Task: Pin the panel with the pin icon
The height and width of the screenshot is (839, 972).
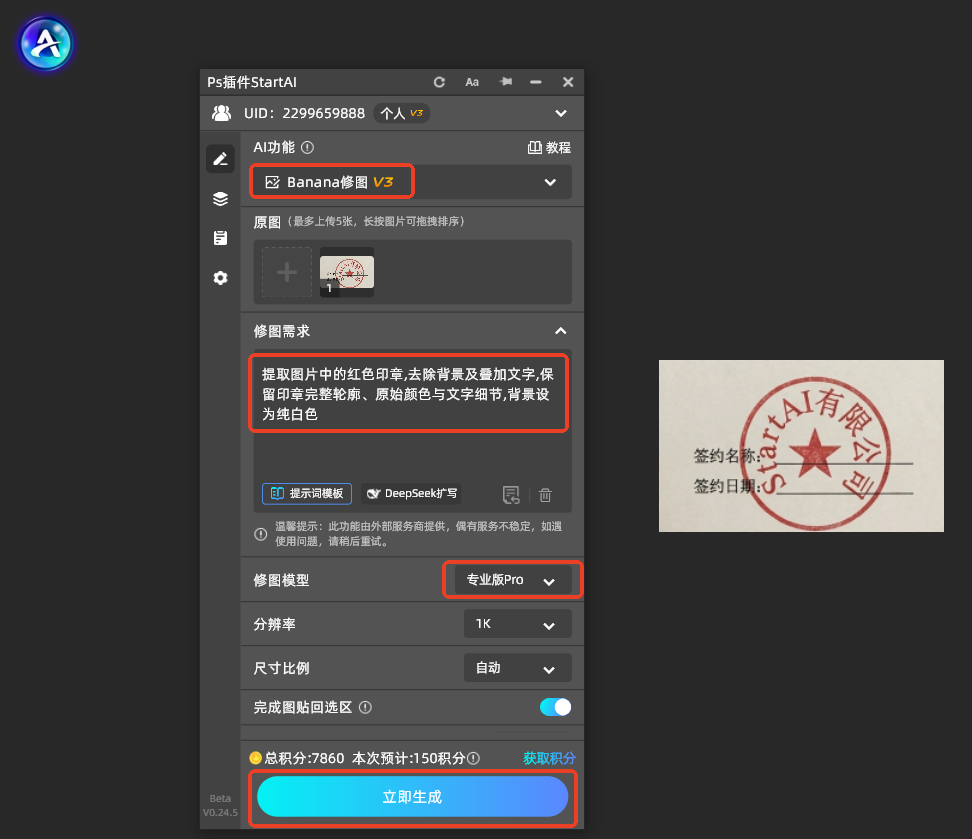Action: click(x=506, y=81)
